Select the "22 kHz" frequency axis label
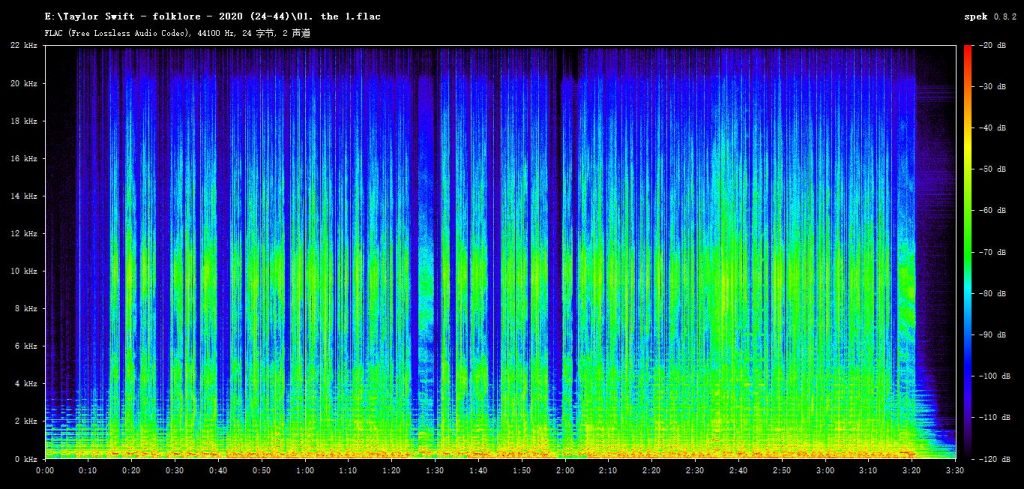This screenshot has height=489, width=1024. [x=25, y=45]
